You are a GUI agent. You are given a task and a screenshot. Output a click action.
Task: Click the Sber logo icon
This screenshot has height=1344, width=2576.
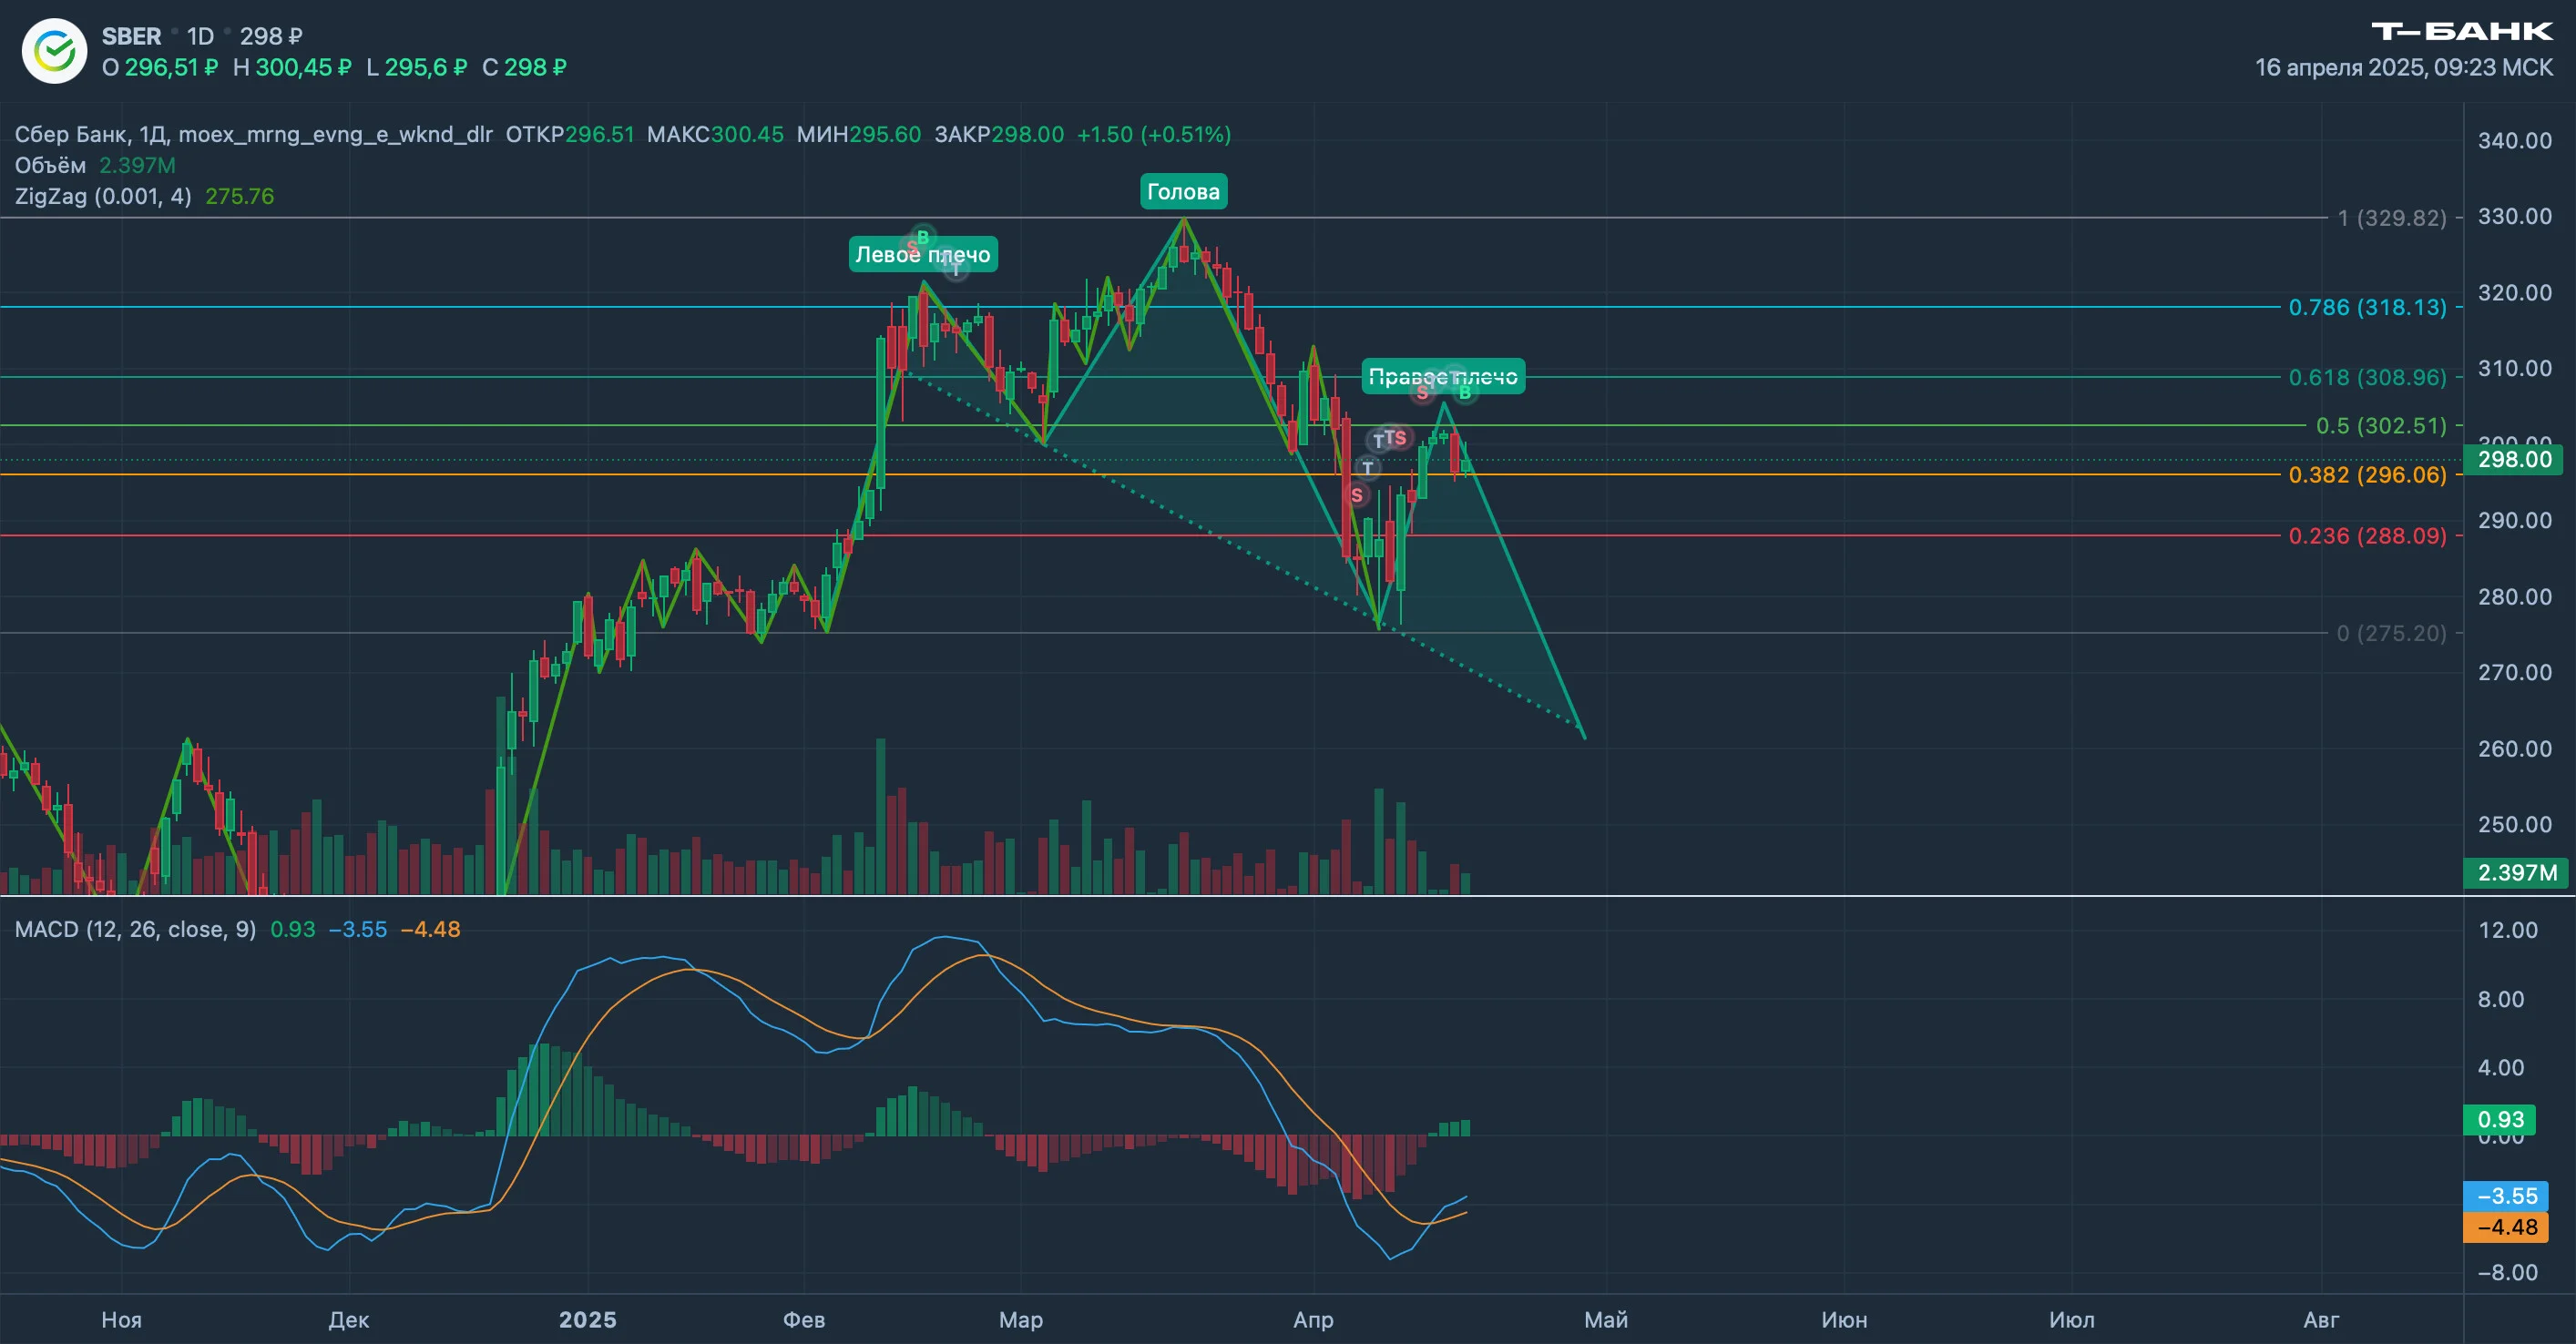point(55,51)
